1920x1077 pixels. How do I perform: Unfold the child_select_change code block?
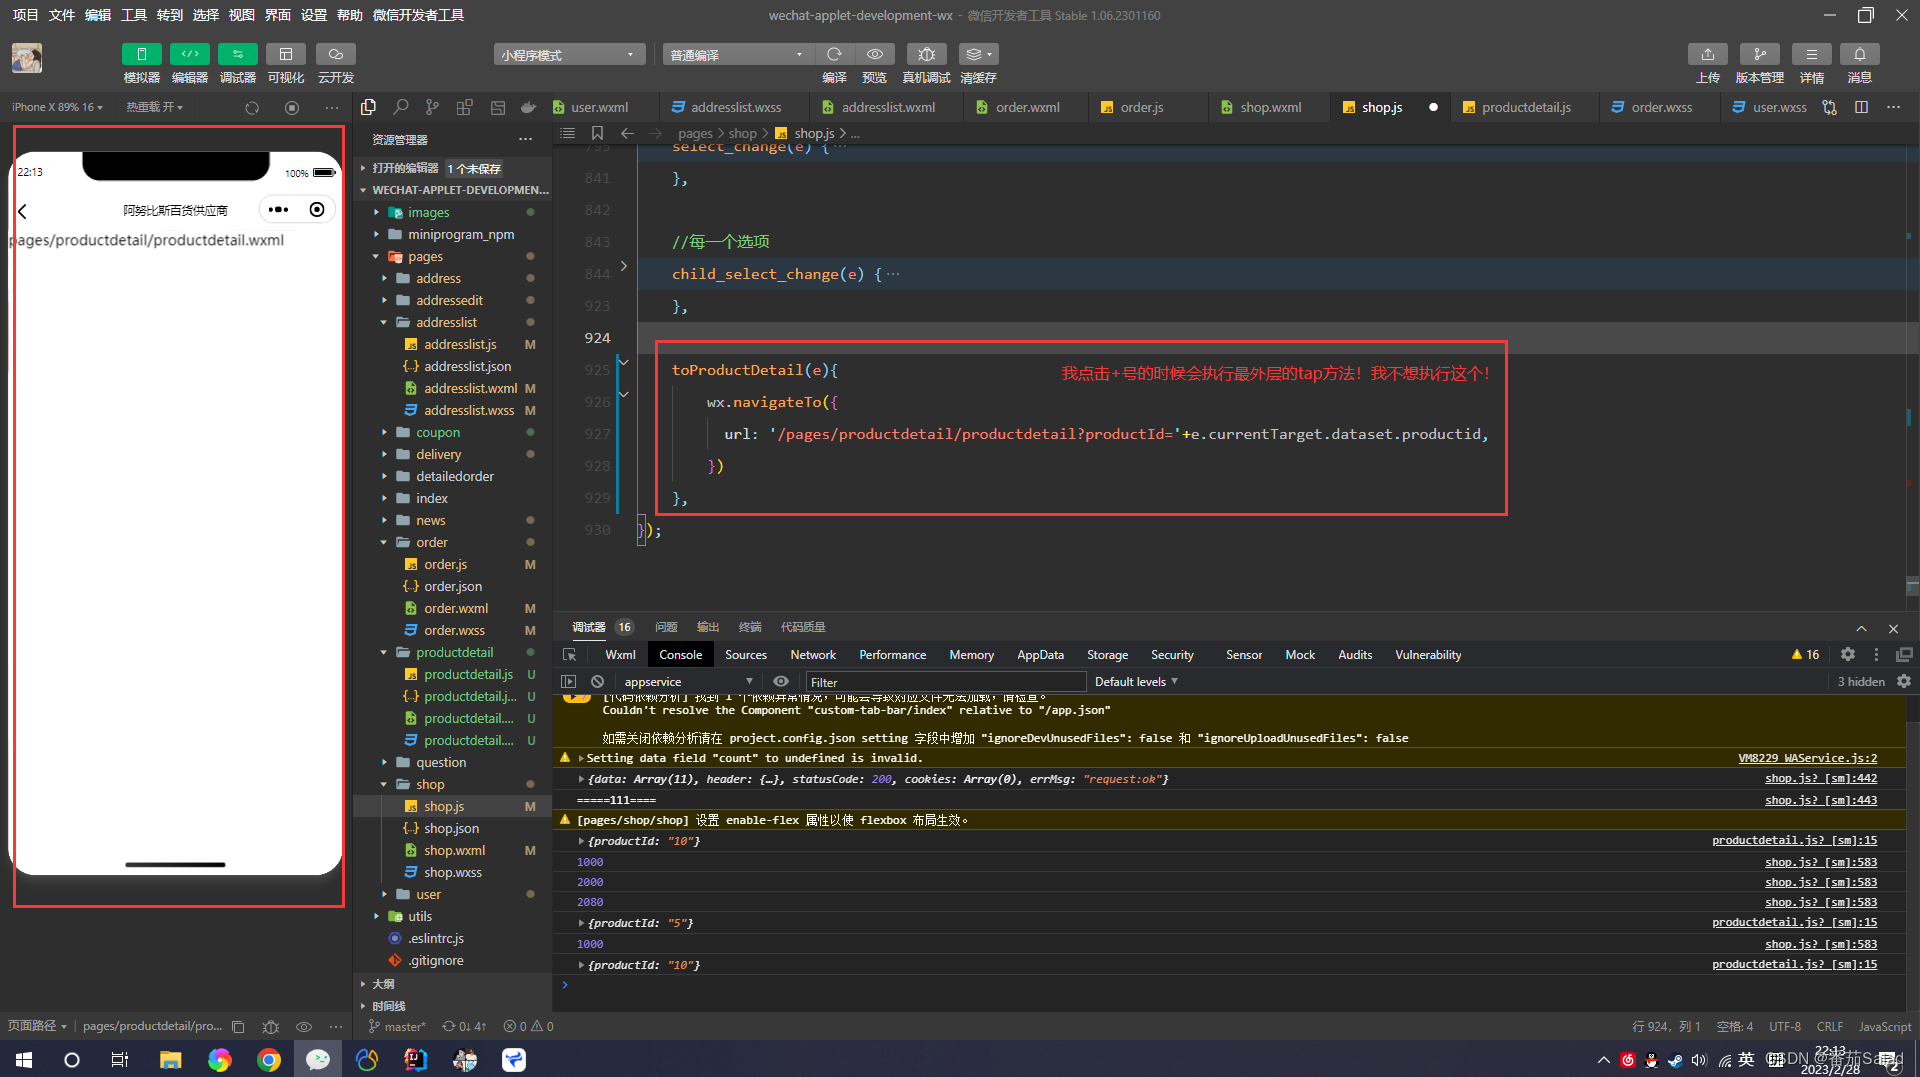coord(624,266)
